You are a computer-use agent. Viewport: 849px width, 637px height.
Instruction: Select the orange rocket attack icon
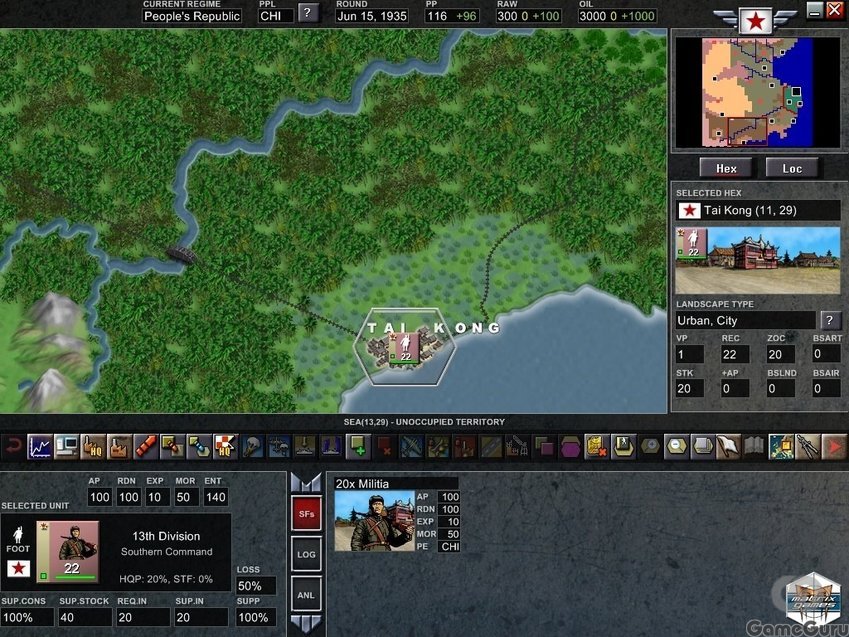click(146, 447)
